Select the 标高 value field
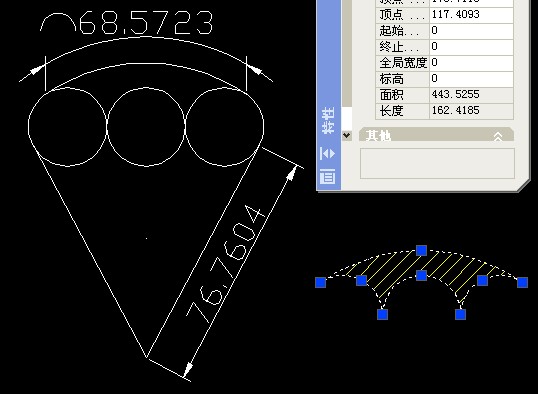Screen dimensions: 538x394 pyautogui.click(x=471, y=78)
